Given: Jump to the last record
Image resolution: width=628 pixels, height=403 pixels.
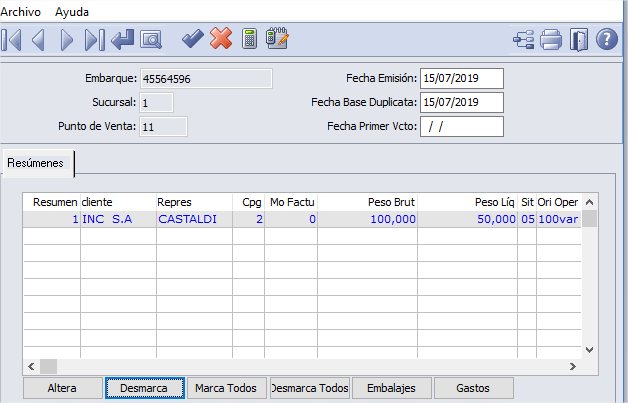Looking at the screenshot, I should pos(95,40).
